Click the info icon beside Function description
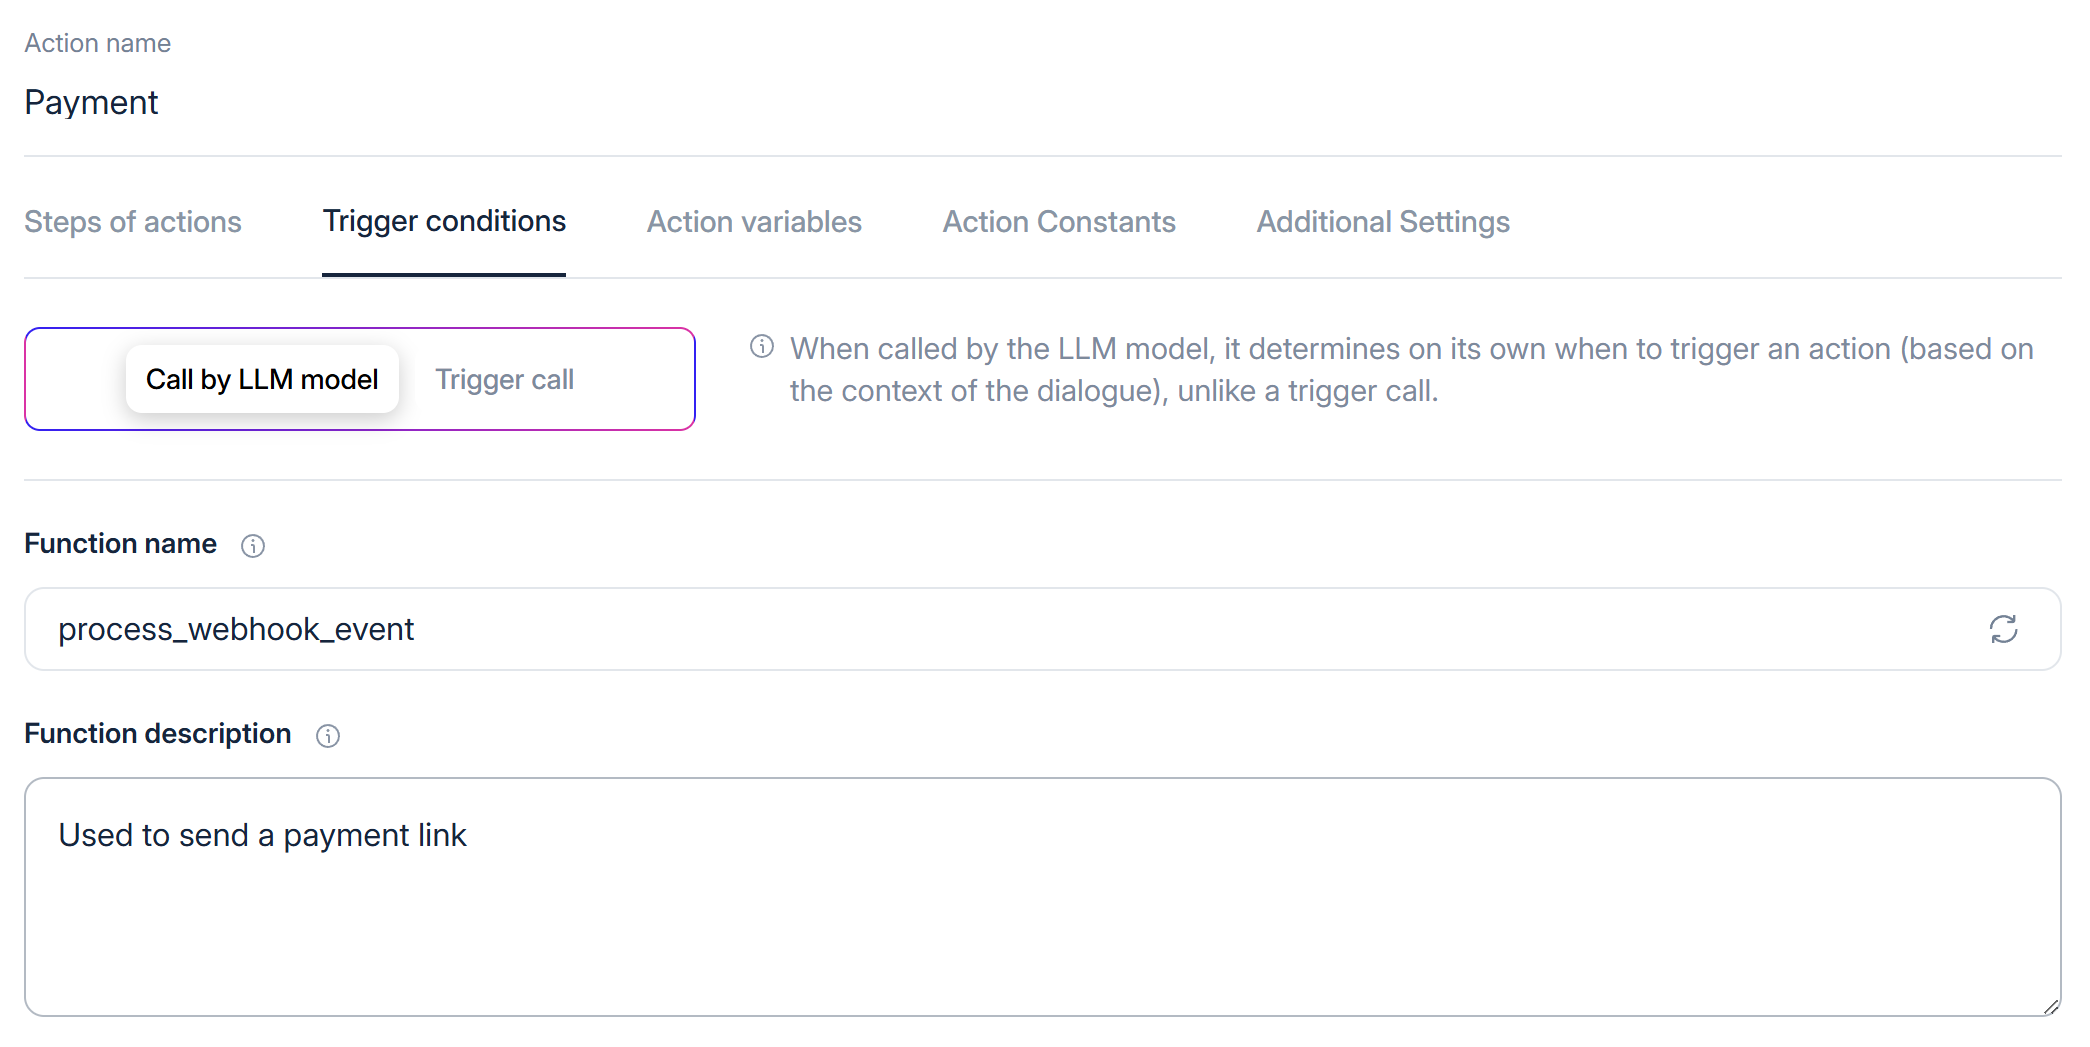2090x1047 pixels. point(328,736)
